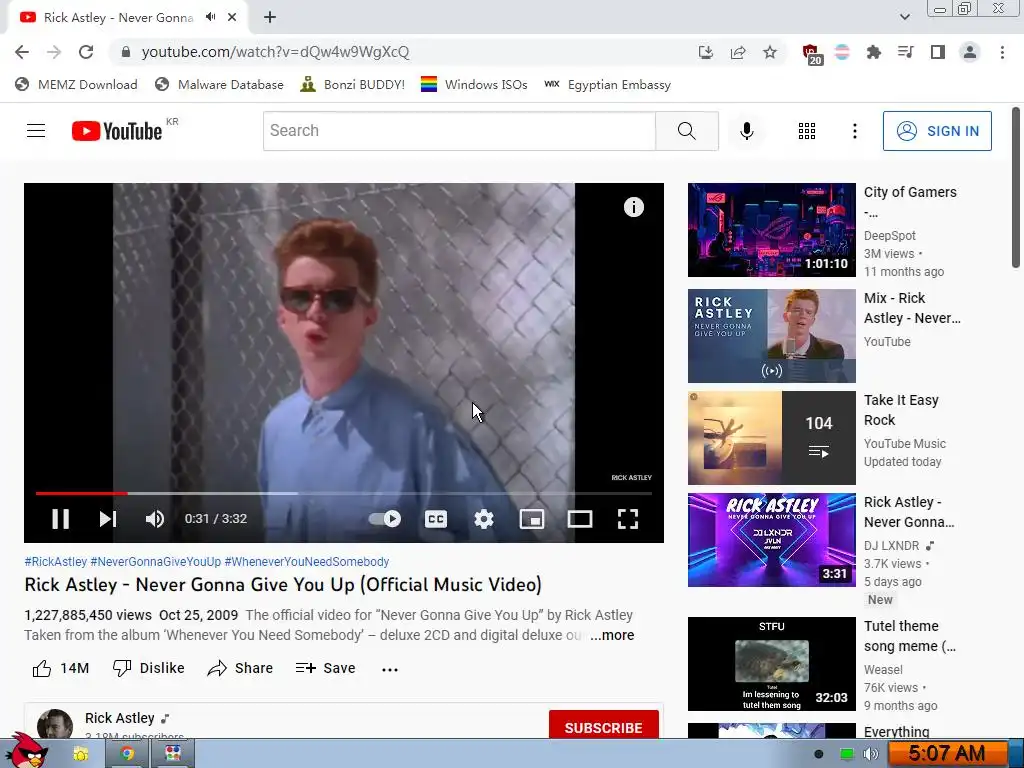Save the video to a playlist
The height and width of the screenshot is (768, 1024).
click(x=325, y=668)
